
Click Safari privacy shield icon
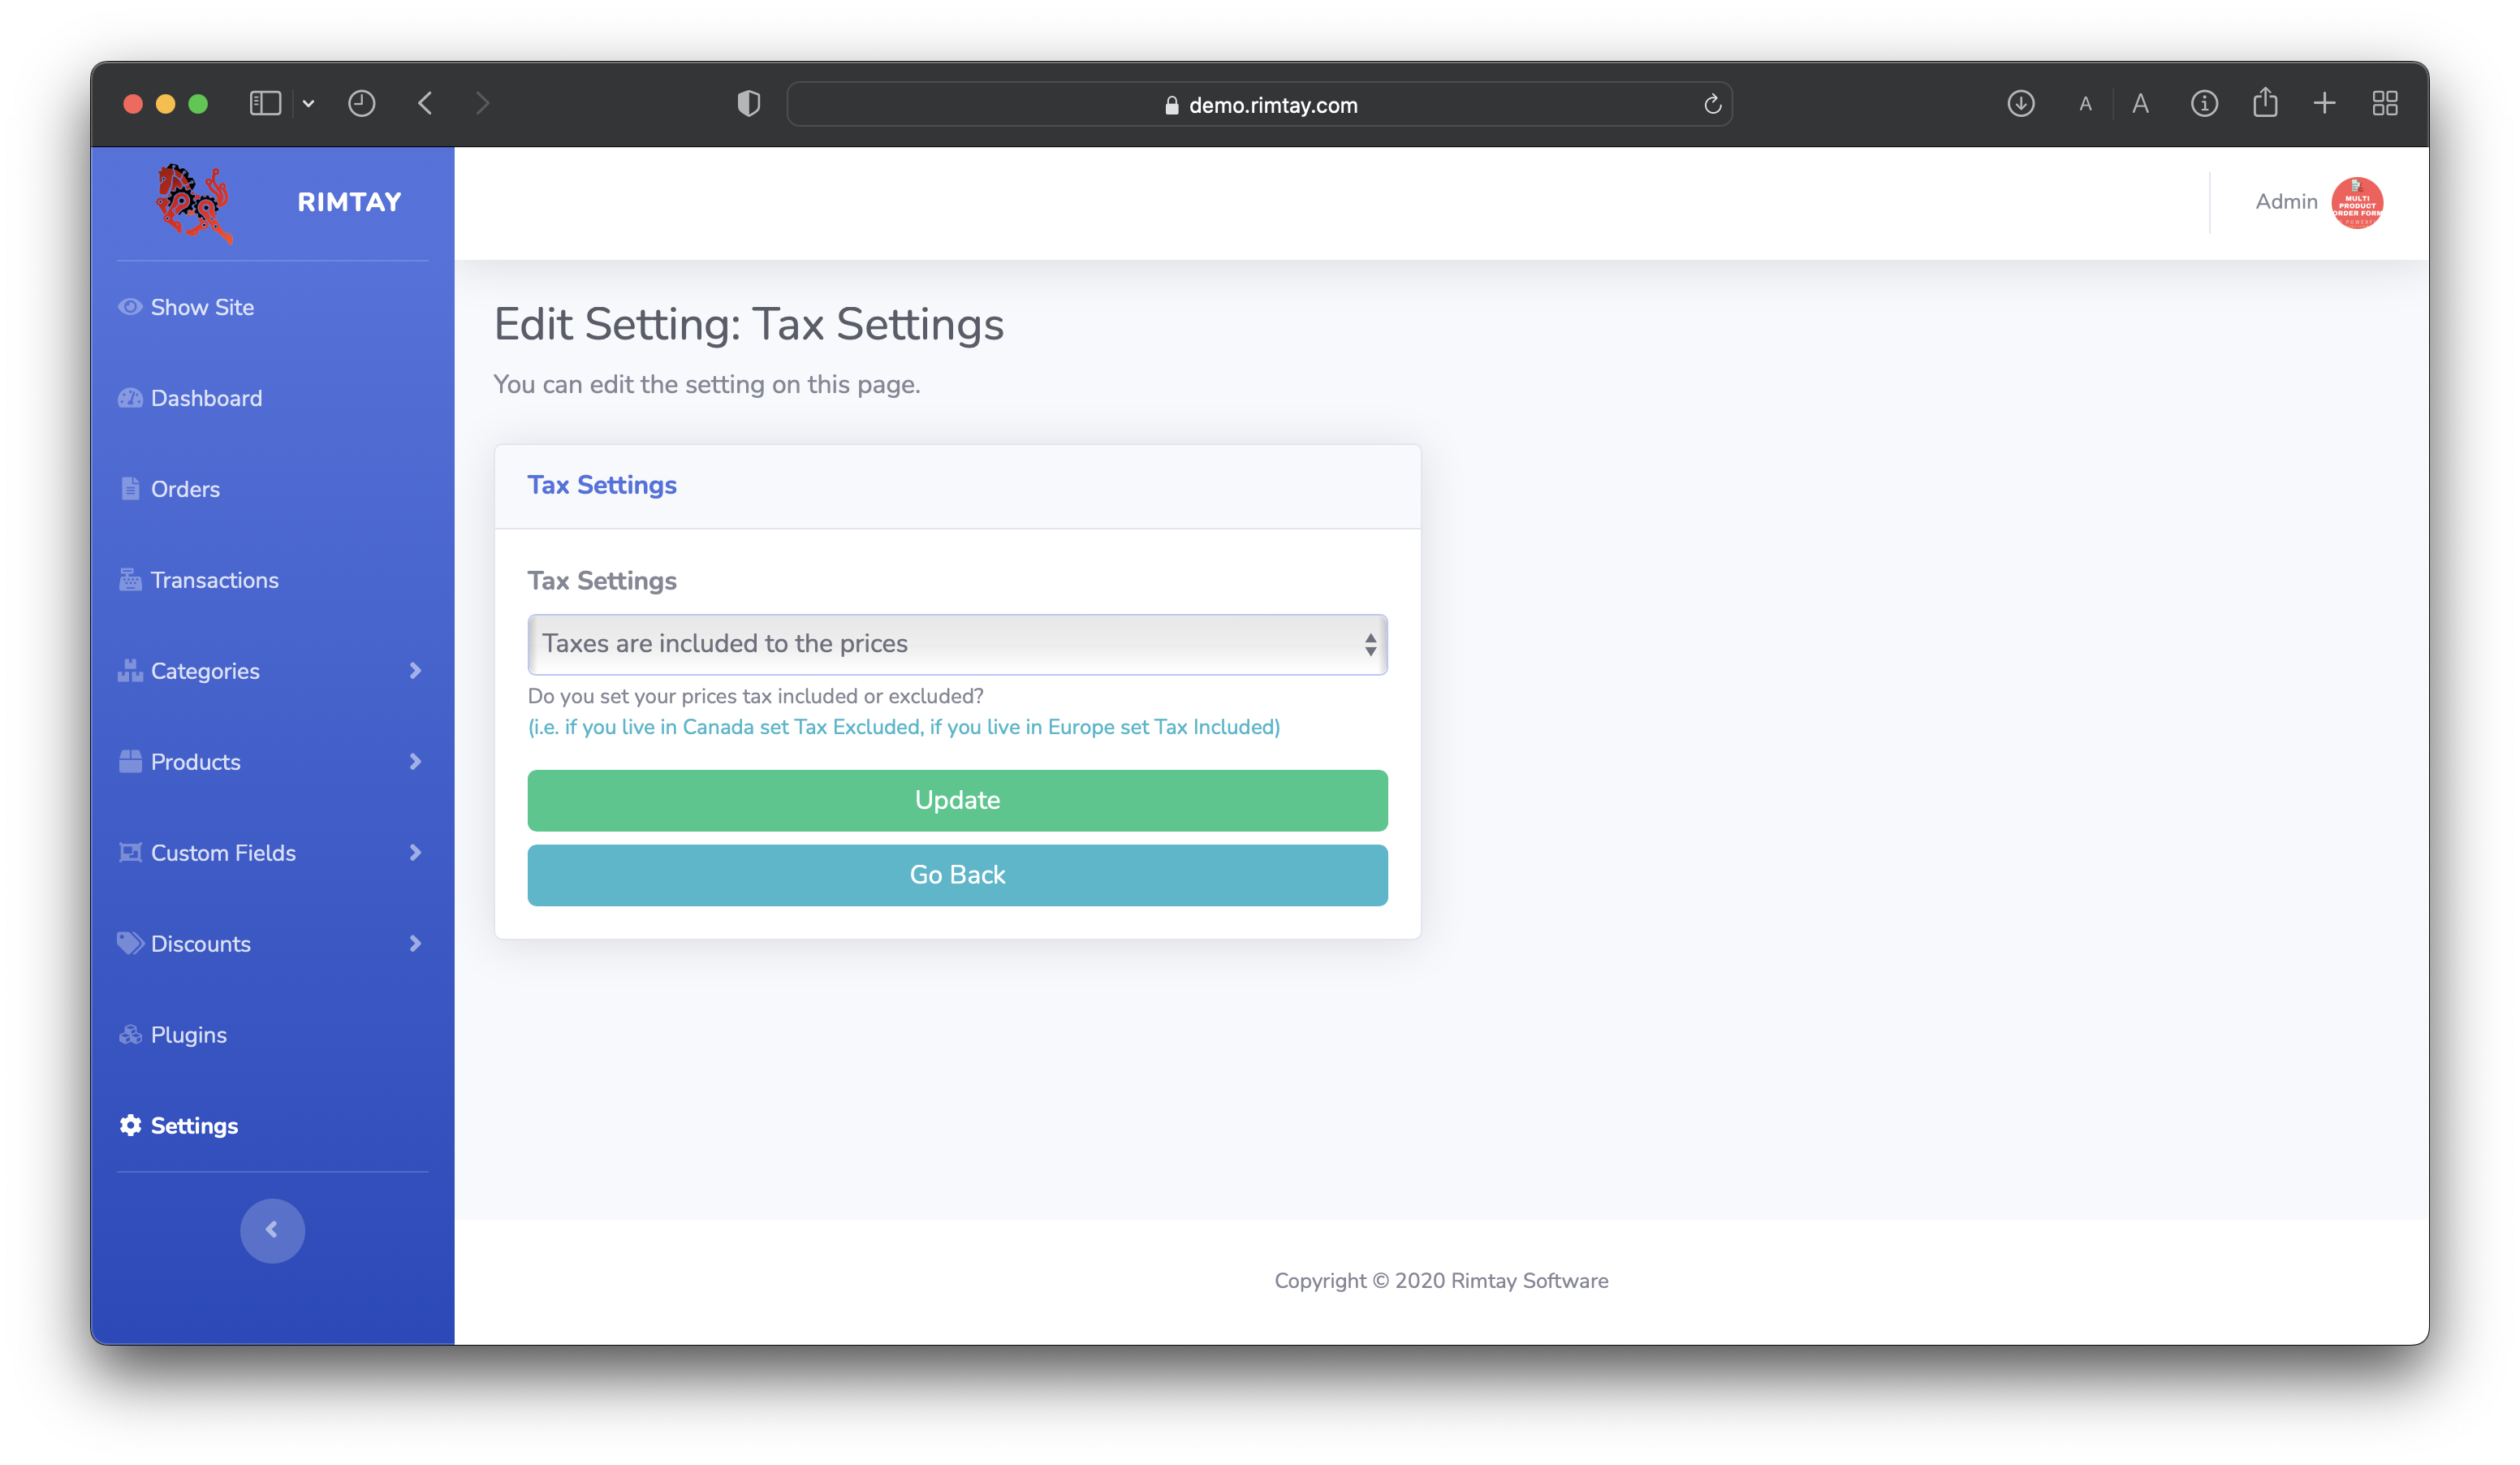coord(748,104)
